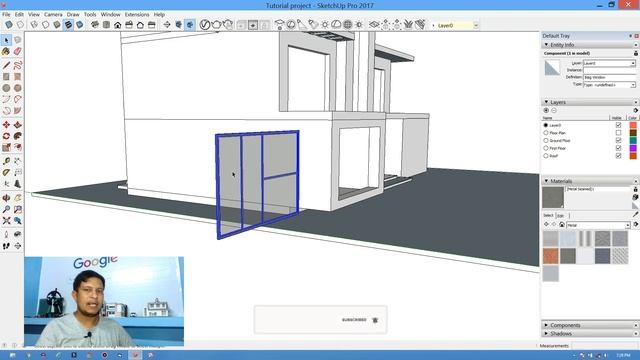Screen dimensions: 640x360
Task: Choose the Protractor tool
Action: pyautogui.click(x=6, y=173)
